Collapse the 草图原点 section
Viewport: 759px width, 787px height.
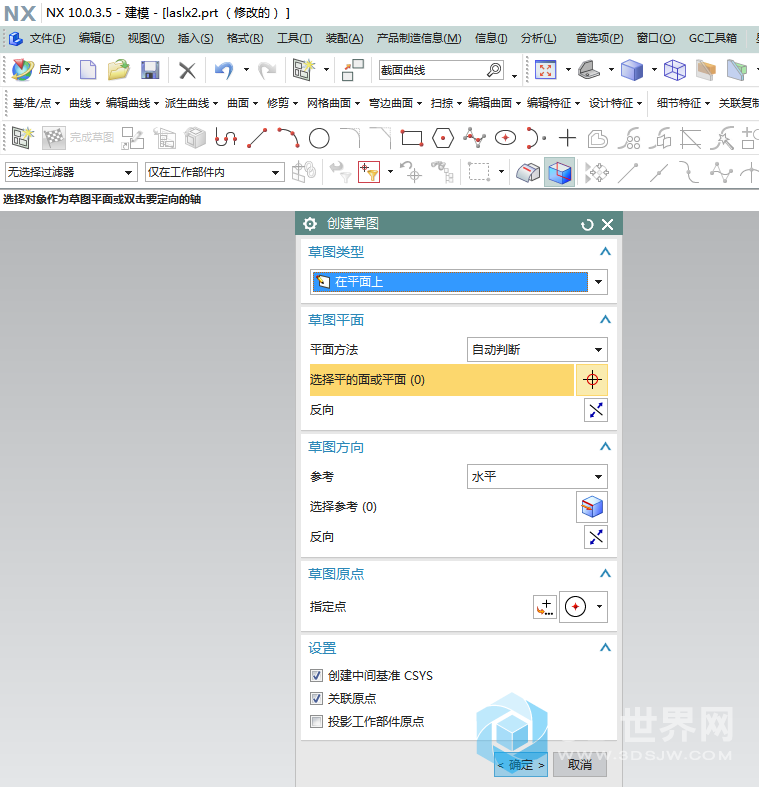point(605,574)
